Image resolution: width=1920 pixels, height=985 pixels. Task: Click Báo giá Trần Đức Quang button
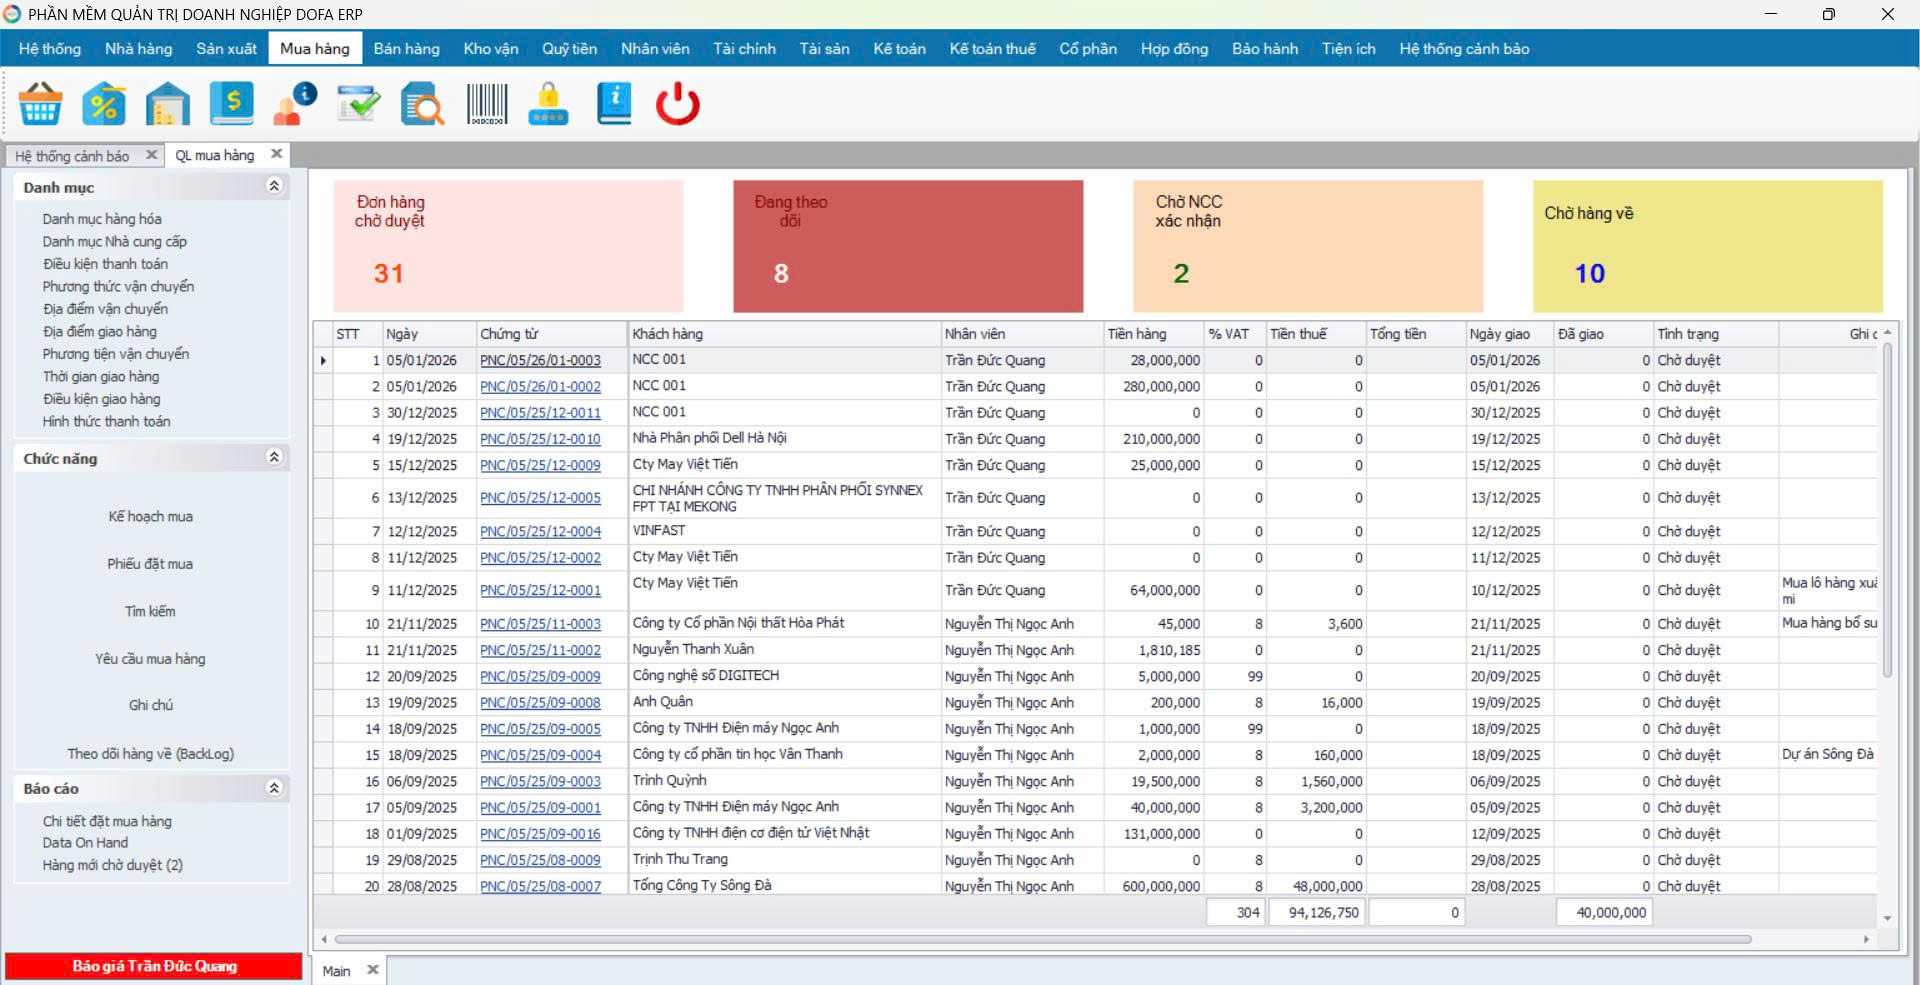click(x=154, y=966)
